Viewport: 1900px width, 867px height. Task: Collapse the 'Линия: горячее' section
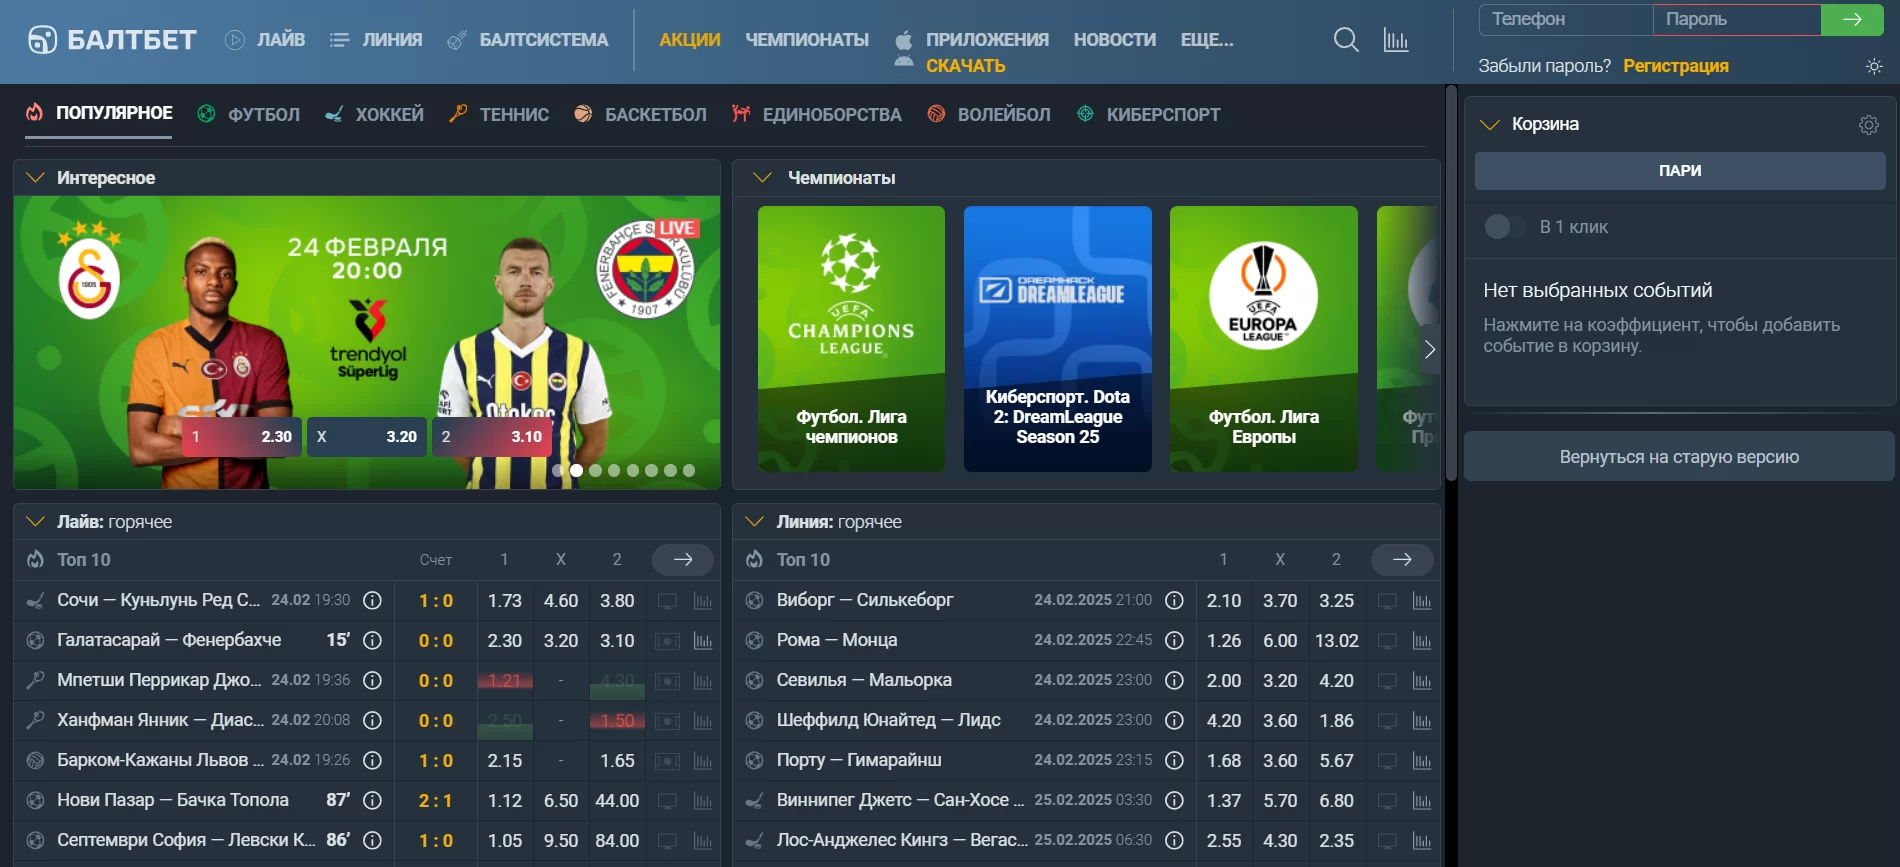tap(755, 522)
